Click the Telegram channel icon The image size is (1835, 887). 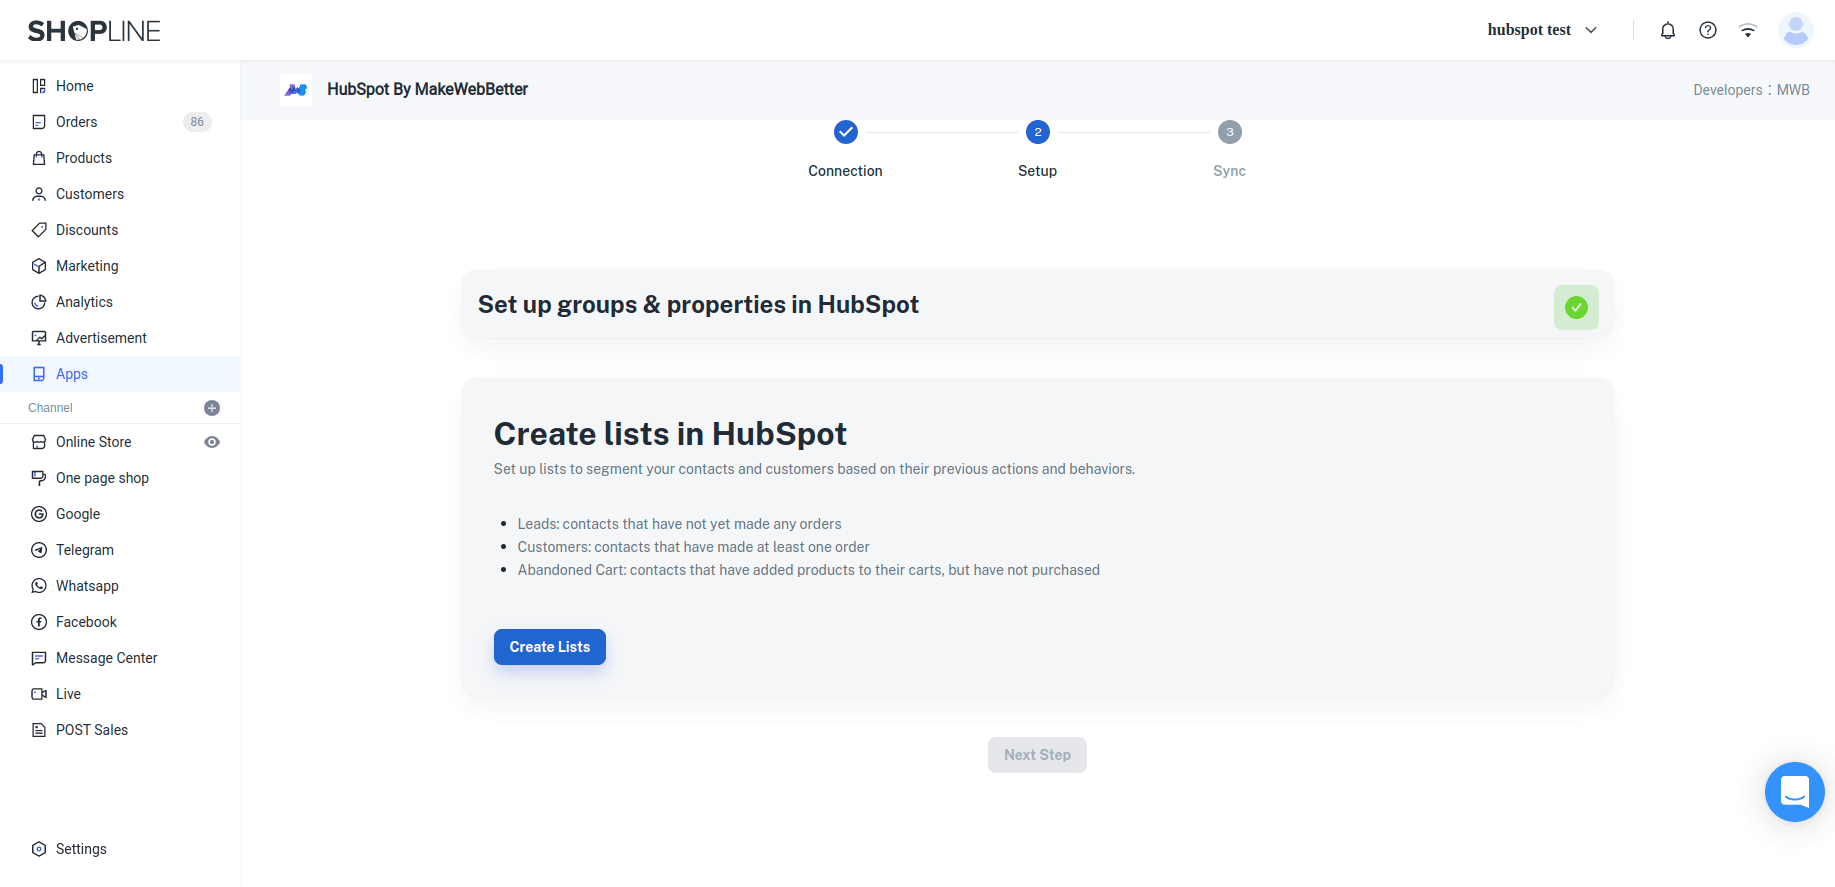click(x=39, y=550)
